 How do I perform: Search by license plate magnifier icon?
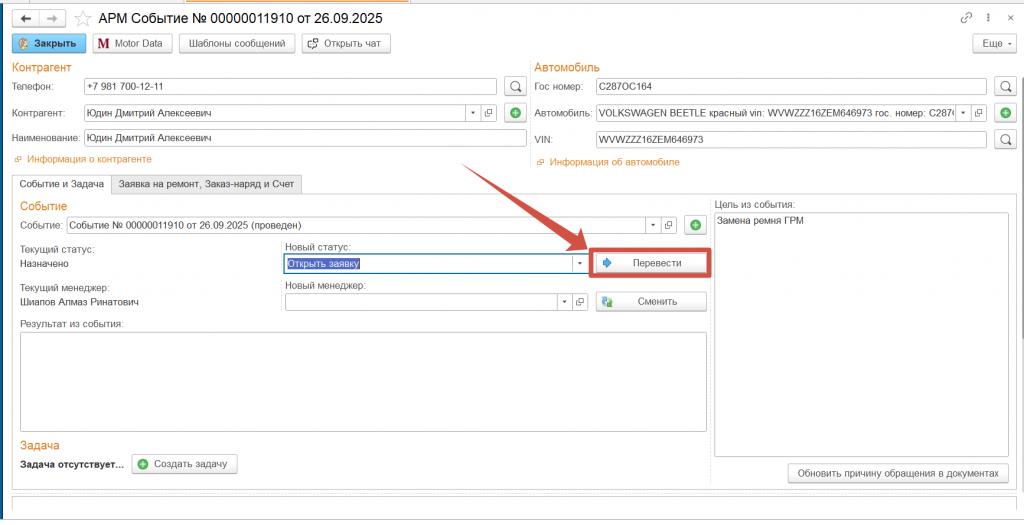coord(1005,87)
